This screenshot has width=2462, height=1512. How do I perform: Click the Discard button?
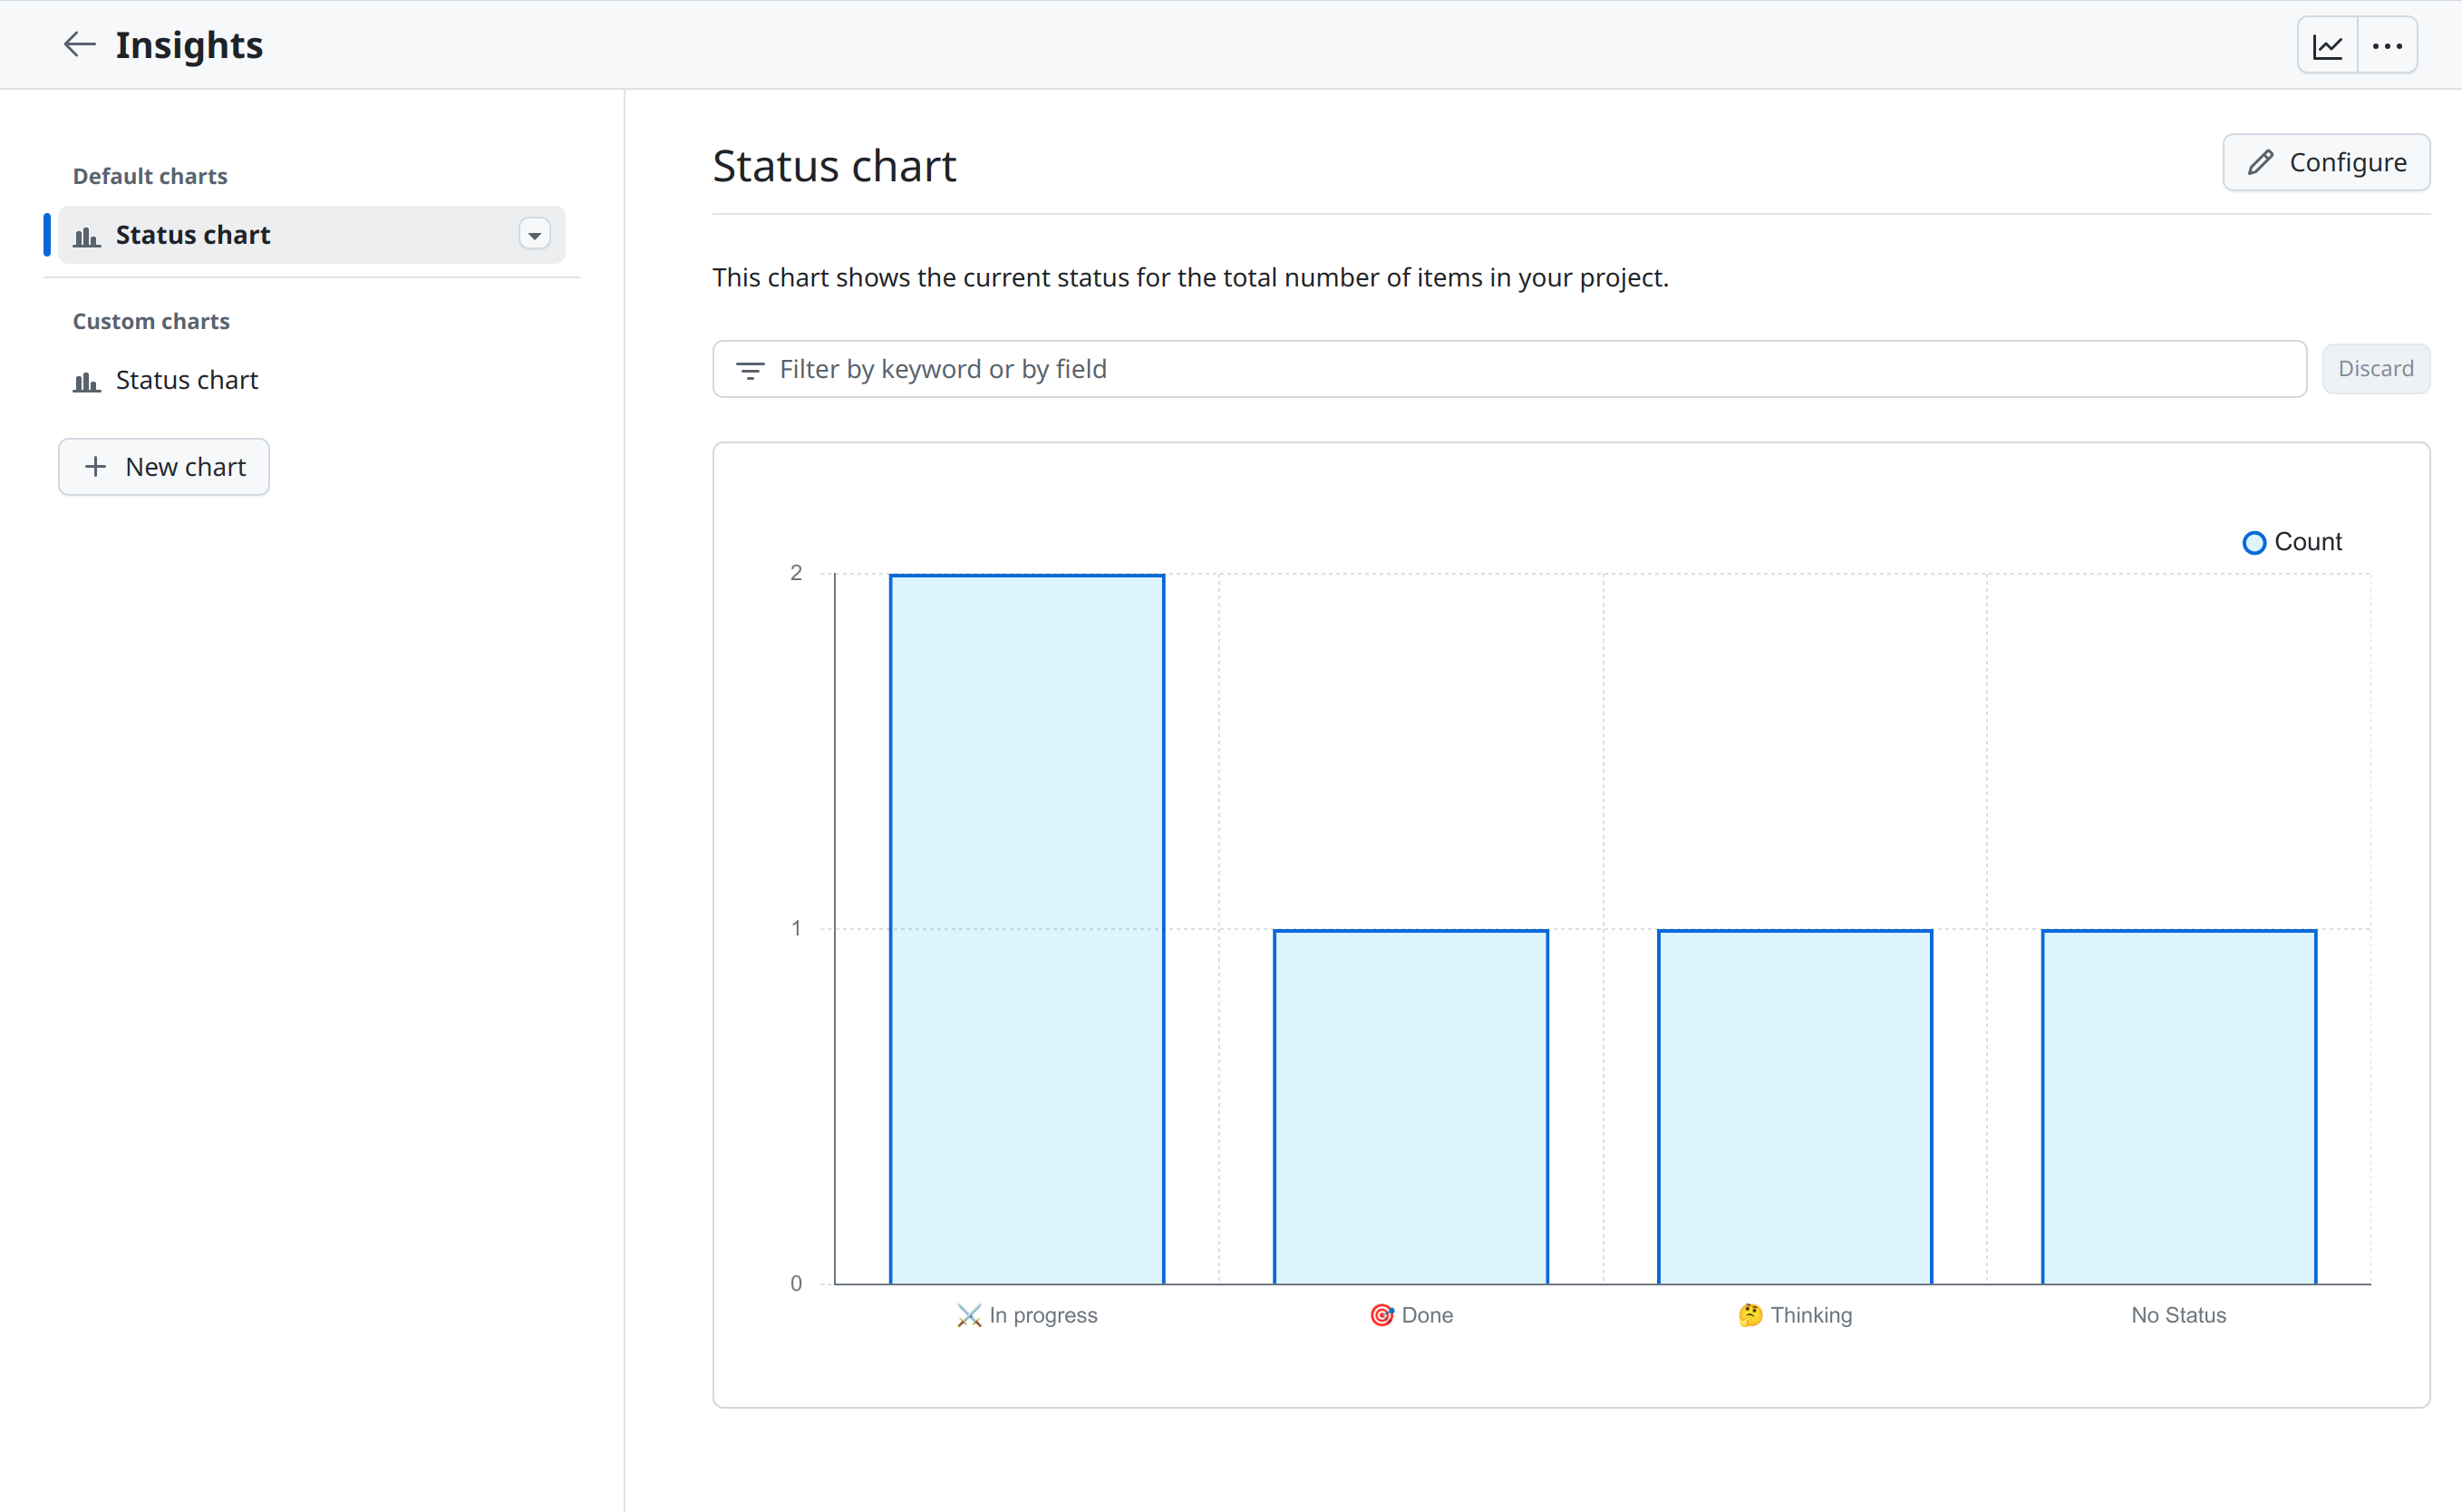[2374, 367]
